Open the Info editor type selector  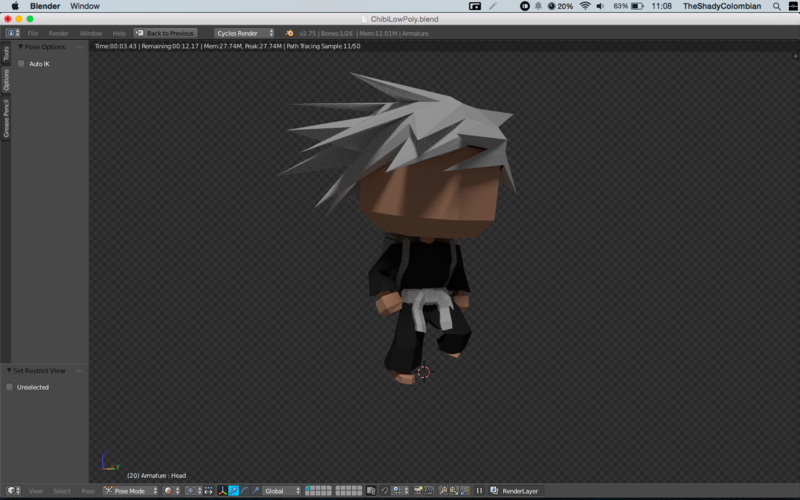click(x=13, y=33)
